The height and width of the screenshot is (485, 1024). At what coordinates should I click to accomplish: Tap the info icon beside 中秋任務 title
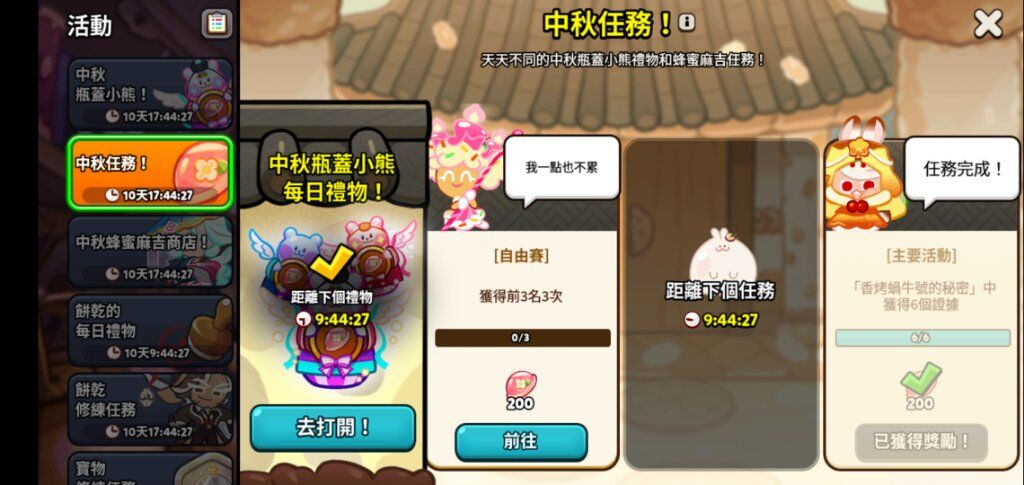click(686, 23)
